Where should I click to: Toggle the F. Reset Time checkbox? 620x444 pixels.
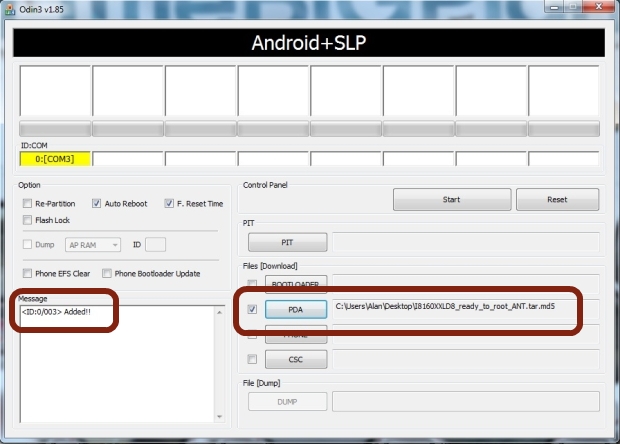coord(169,203)
